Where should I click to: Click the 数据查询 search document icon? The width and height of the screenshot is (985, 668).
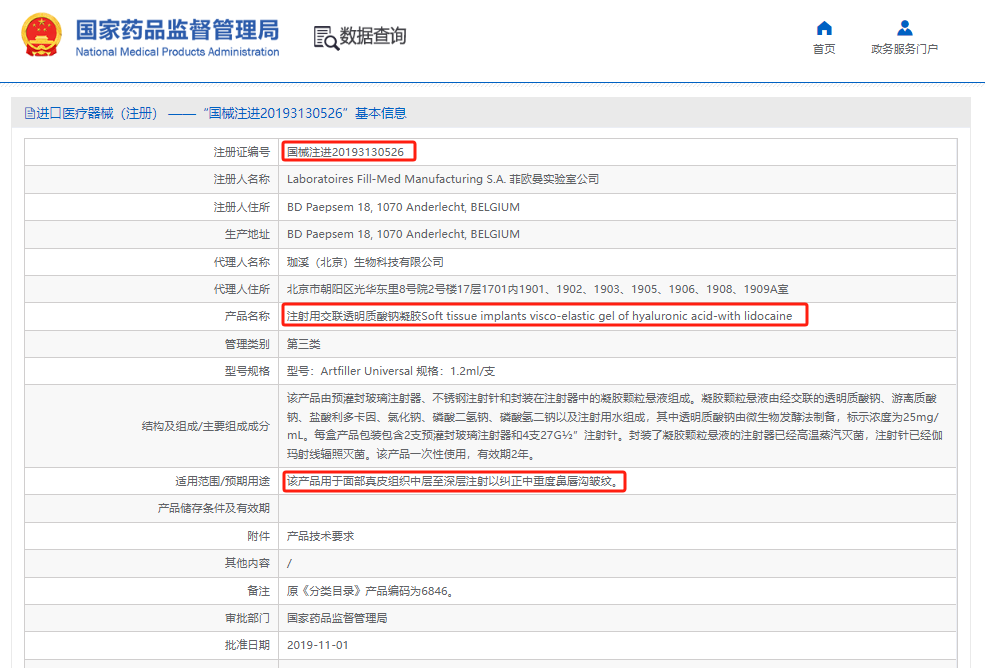pos(326,38)
